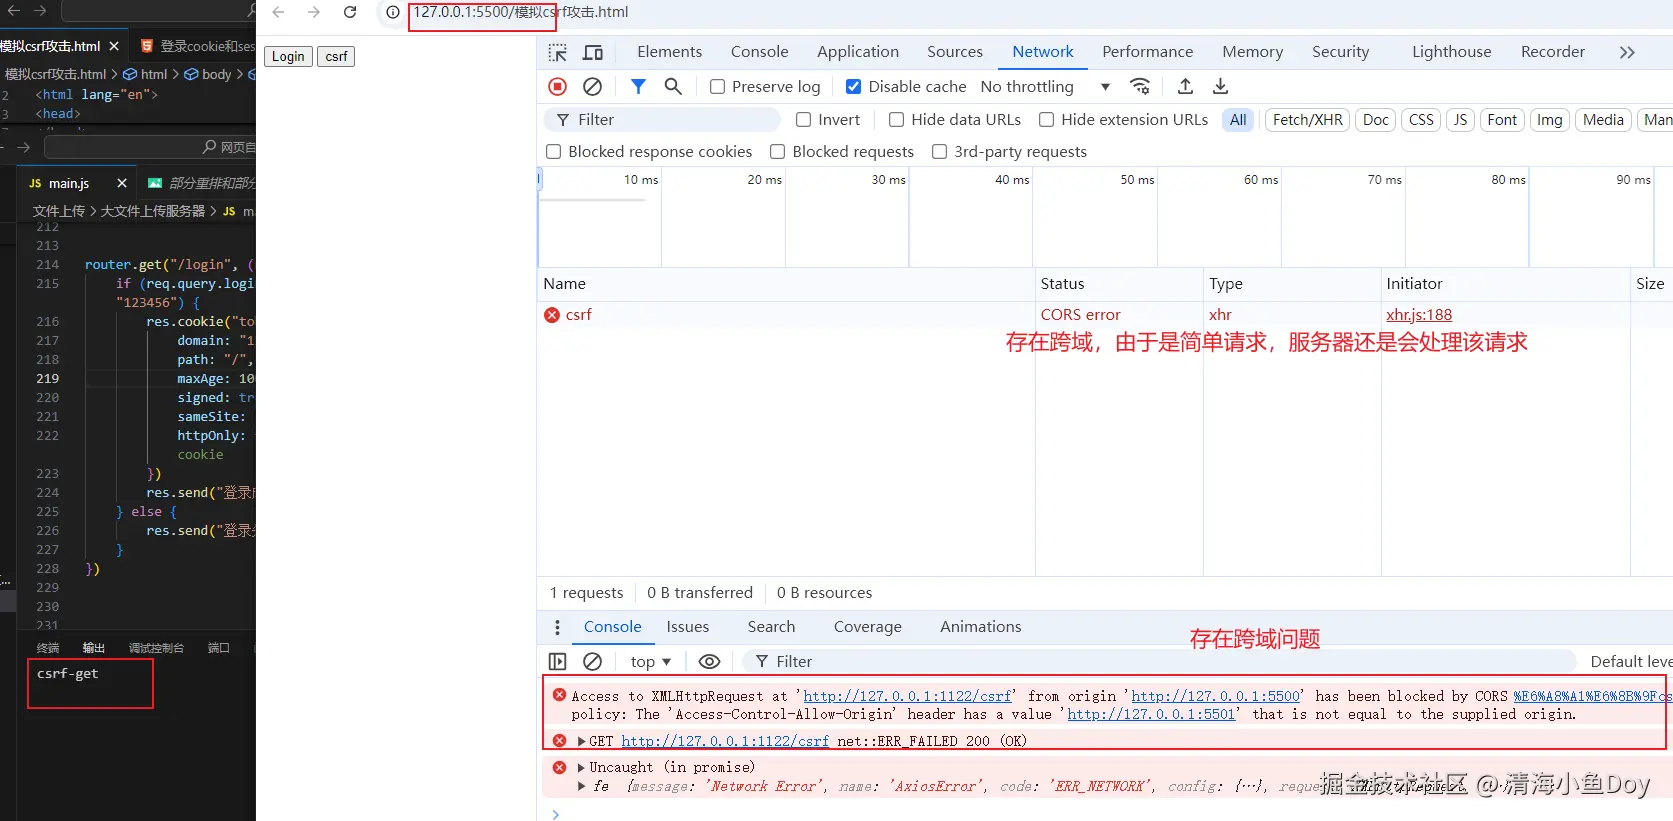Open the top context dropdown in console
The image size is (1673, 821).
tap(650, 662)
